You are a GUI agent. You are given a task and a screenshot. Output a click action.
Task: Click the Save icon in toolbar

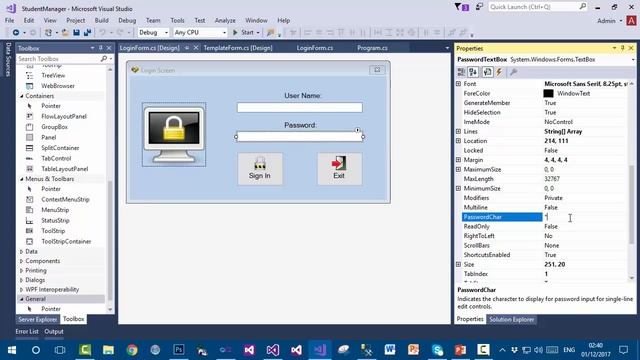76,32
